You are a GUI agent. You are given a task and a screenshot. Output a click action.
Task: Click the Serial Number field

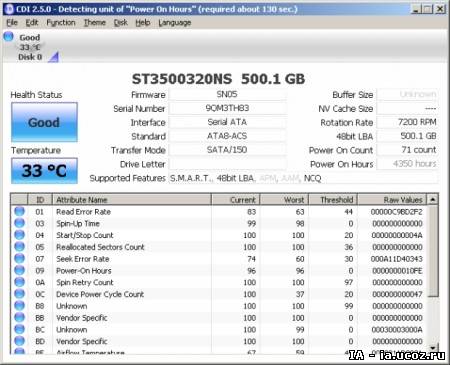pyautogui.click(x=227, y=108)
